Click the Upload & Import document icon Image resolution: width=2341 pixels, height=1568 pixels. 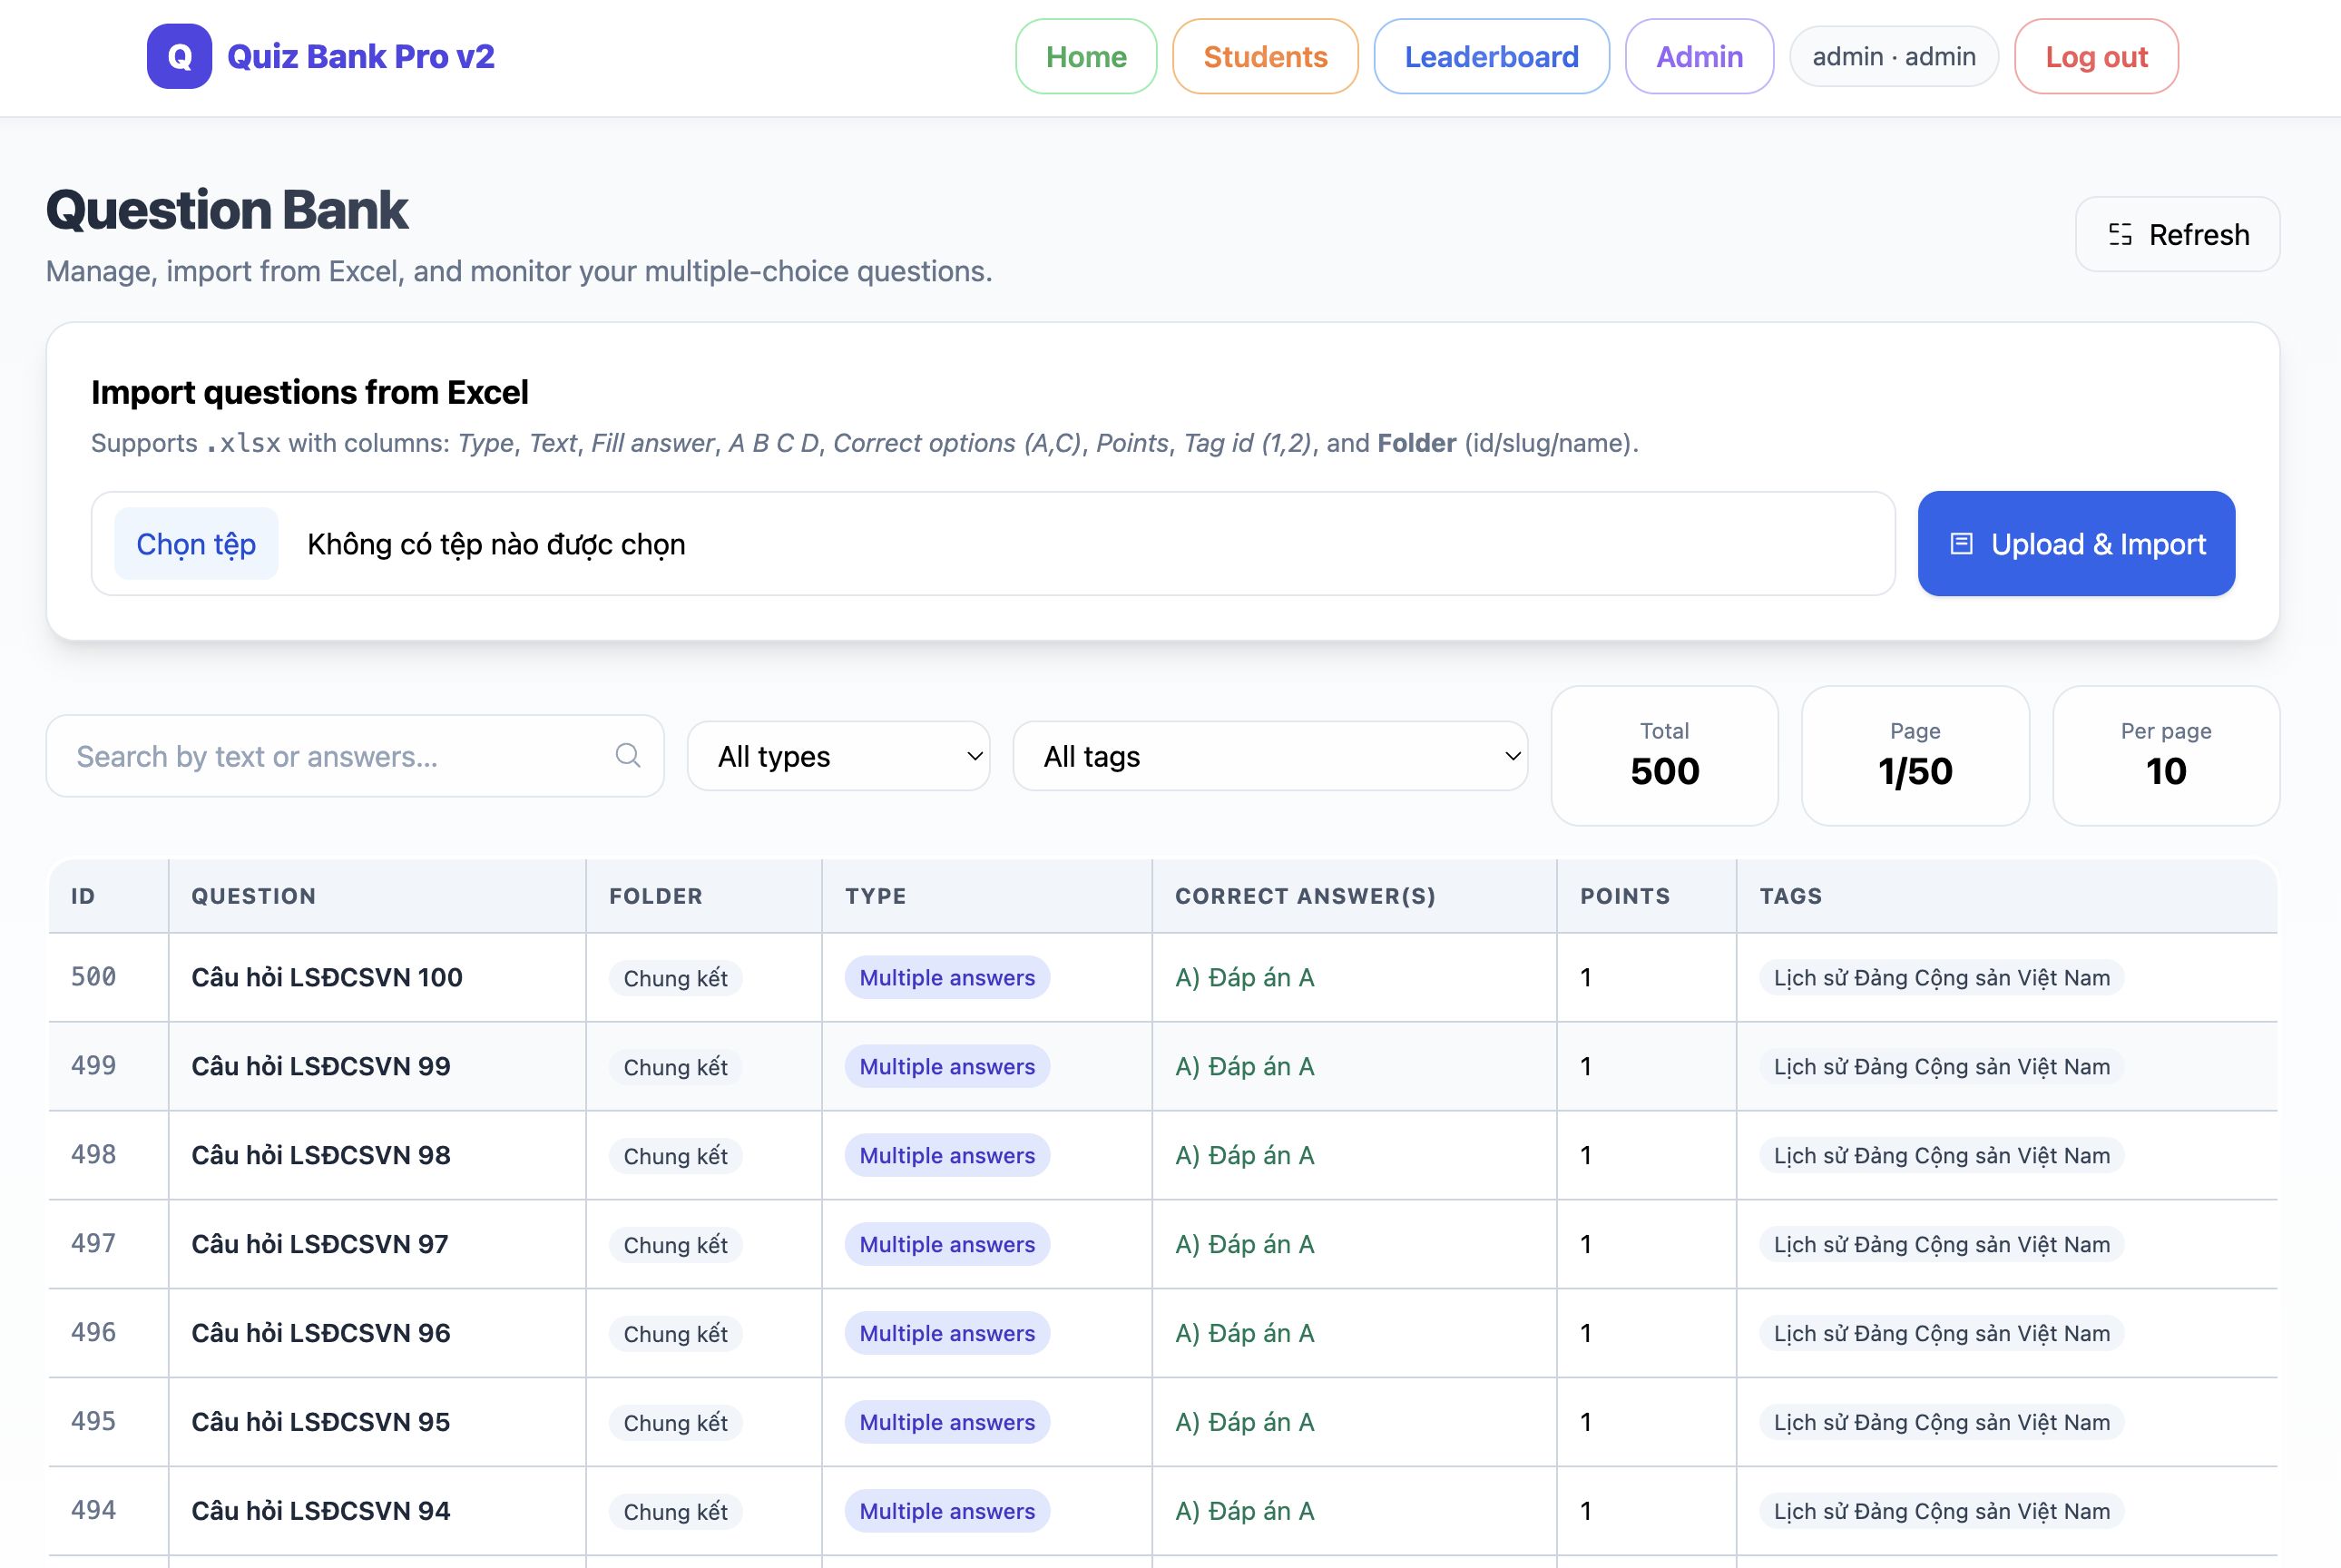click(1961, 544)
